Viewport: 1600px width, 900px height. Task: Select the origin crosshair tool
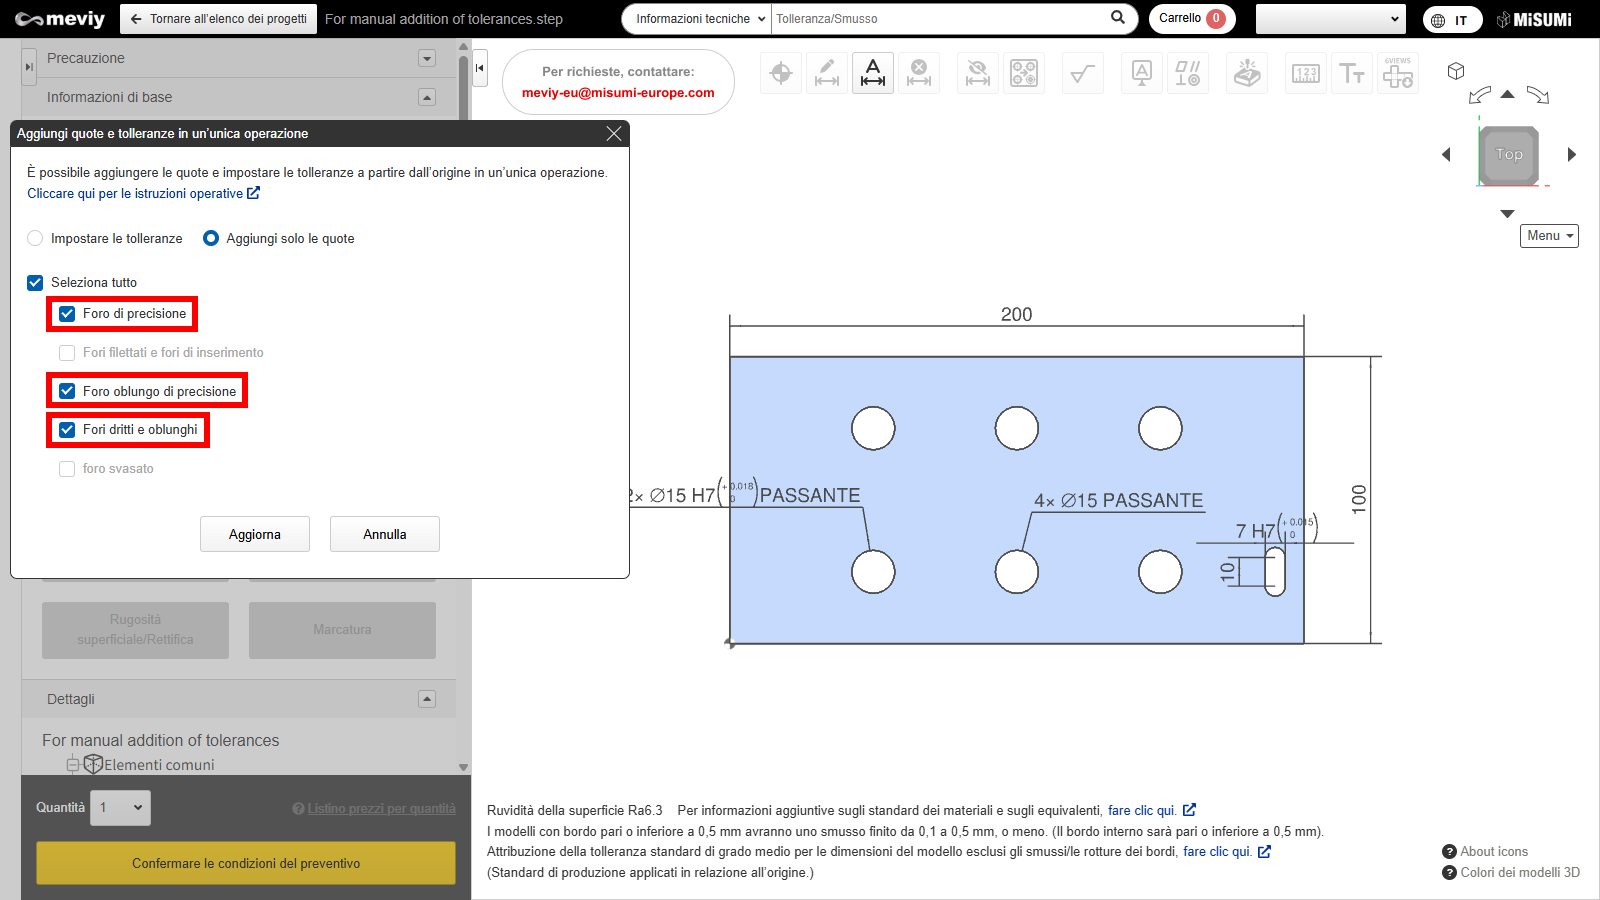click(x=781, y=73)
